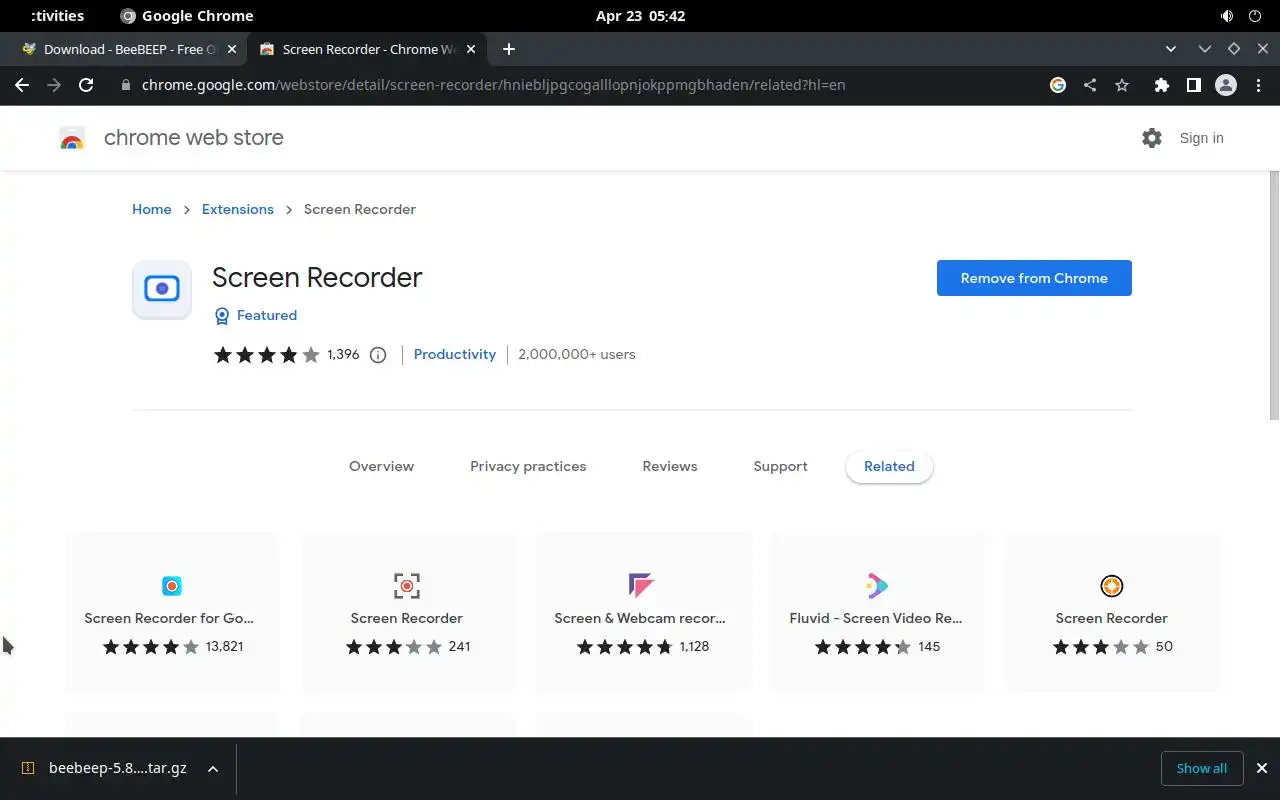Open the Activities overview
Screen dimensions: 1280x800
57,16
